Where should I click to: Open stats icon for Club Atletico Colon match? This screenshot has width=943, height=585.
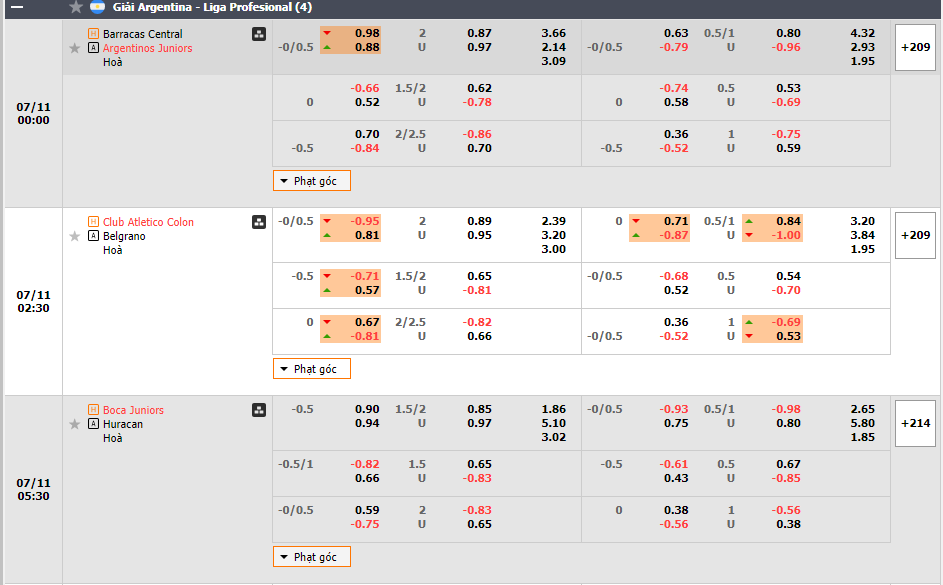pyautogui.click(x=259, y=222)
